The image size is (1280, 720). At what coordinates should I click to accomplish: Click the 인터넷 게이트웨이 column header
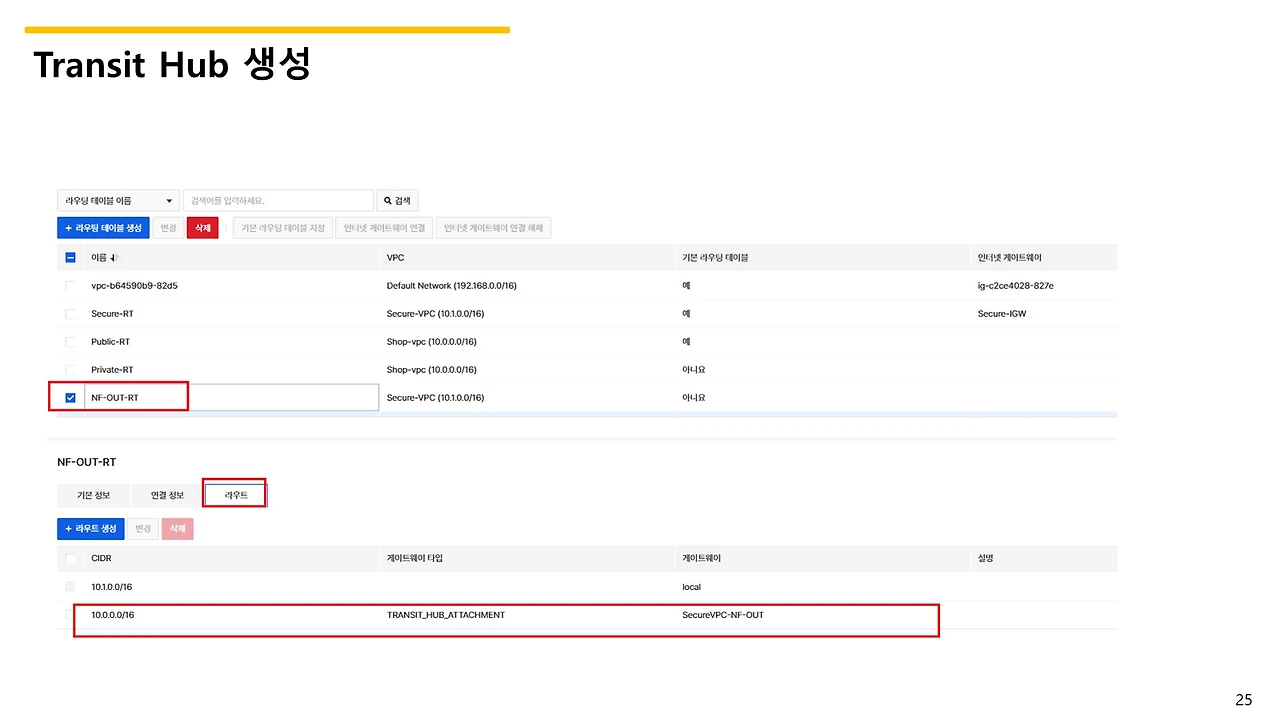click(x=1009, y=258)
